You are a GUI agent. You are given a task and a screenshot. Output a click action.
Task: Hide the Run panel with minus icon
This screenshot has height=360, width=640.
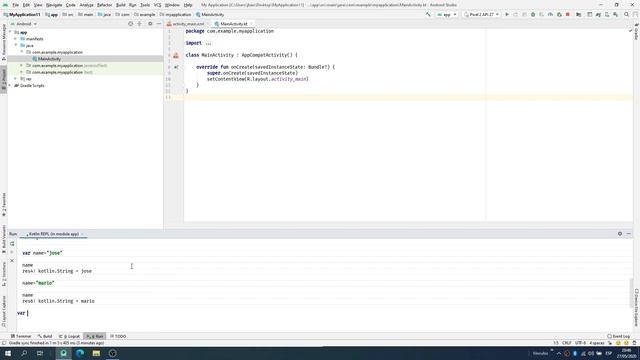(629, 234)
